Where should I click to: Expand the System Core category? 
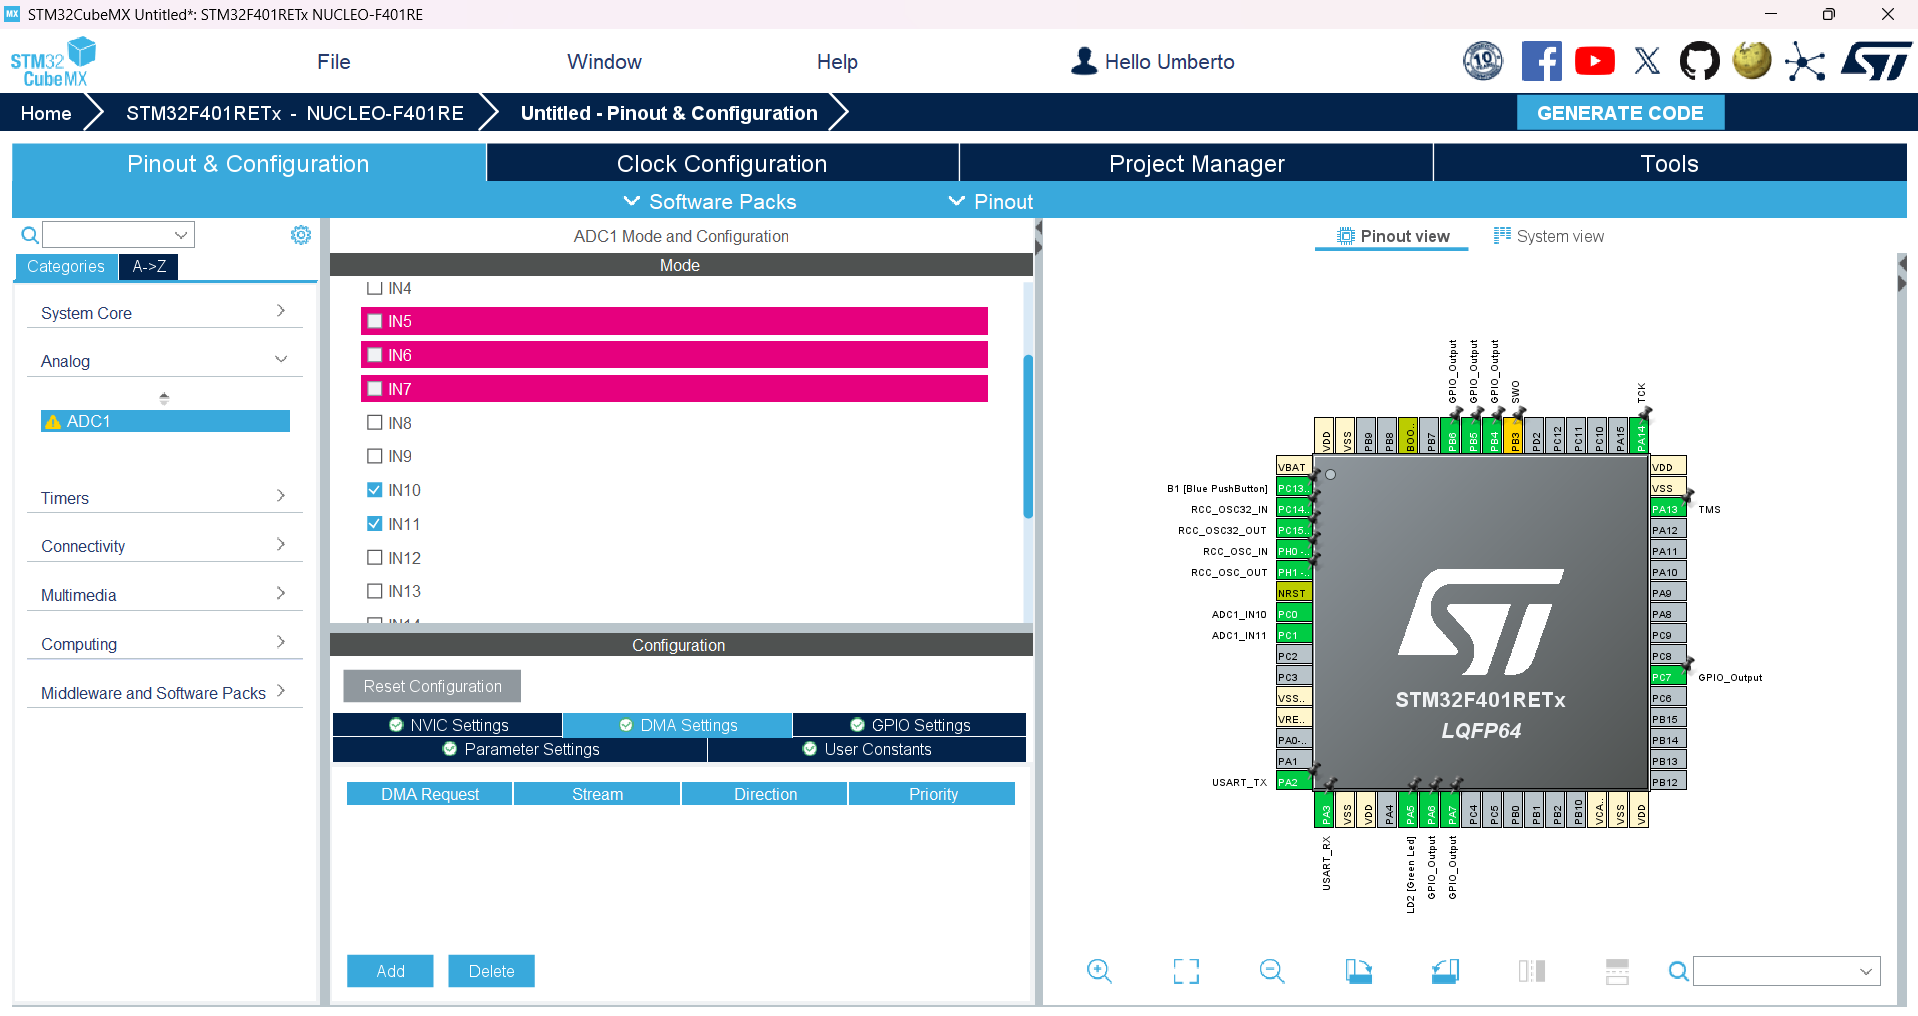164,313
